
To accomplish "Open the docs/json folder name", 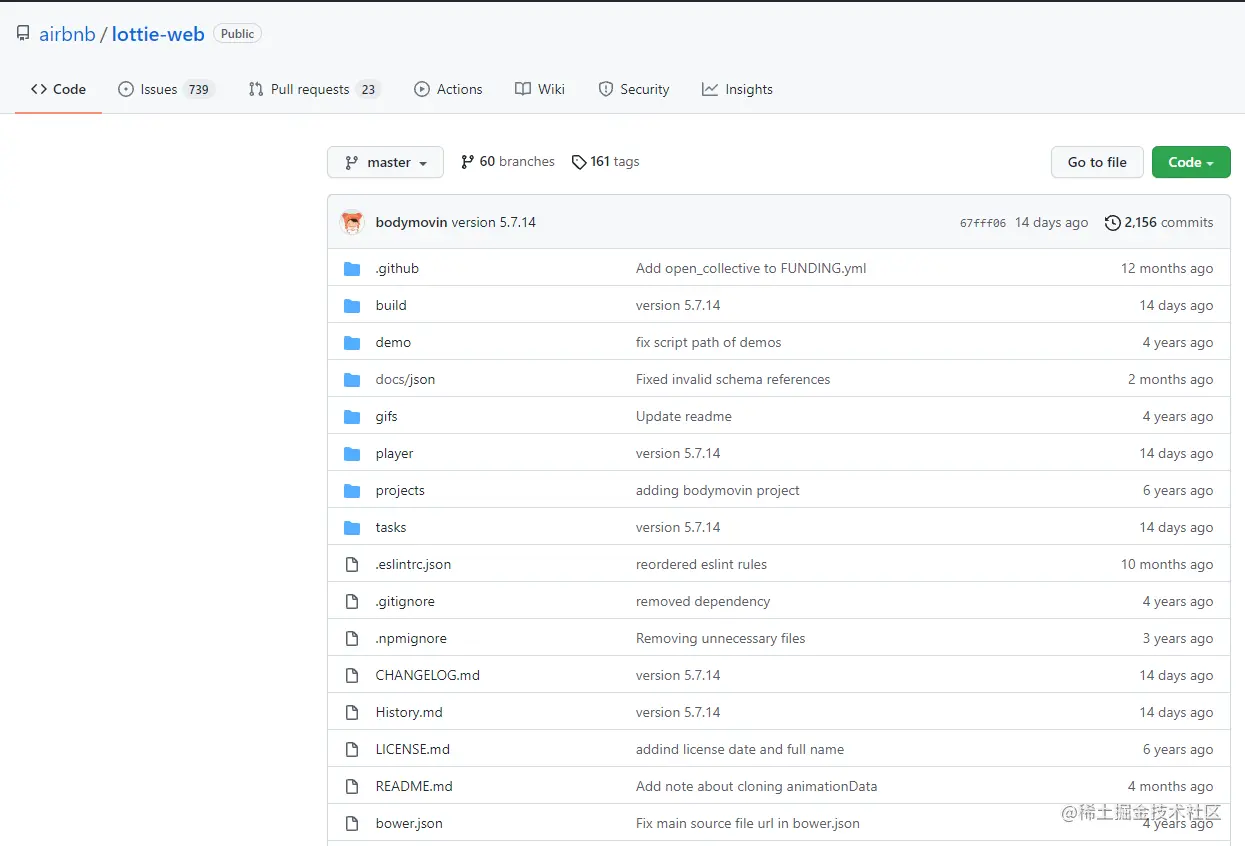I will tap(405, 380).
